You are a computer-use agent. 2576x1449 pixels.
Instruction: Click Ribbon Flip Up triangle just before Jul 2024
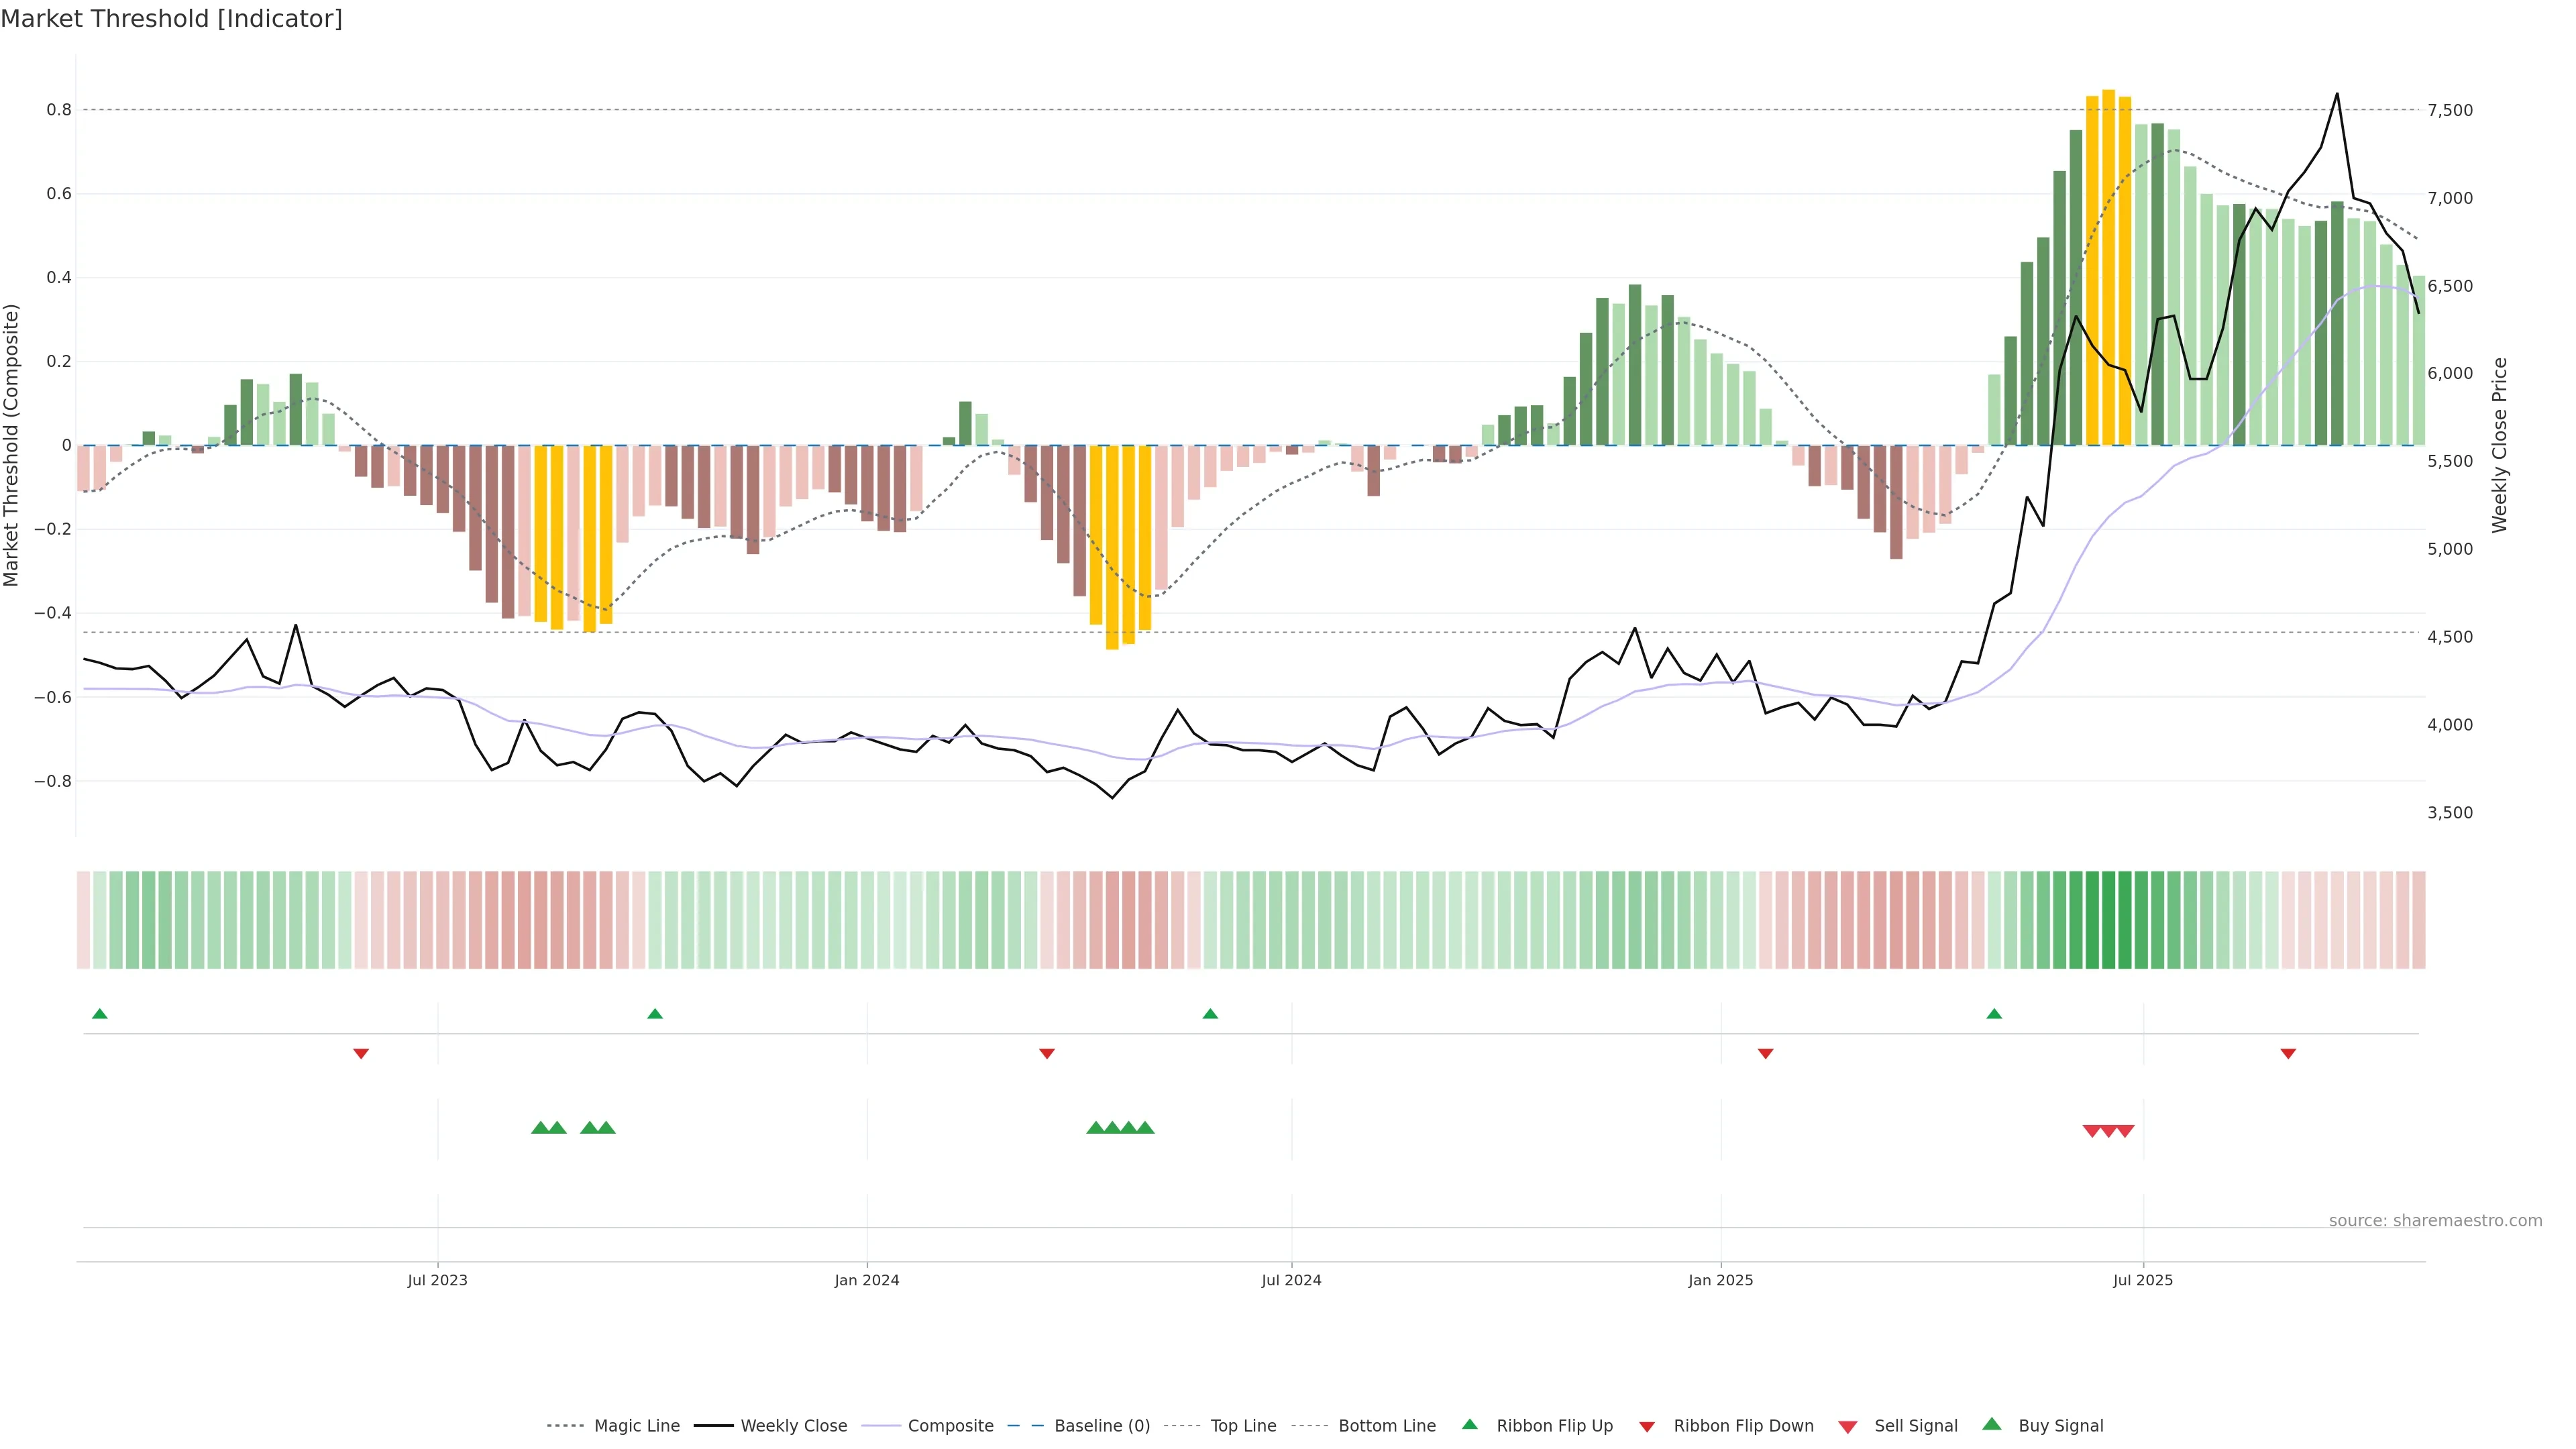tap(1210, 1014)
